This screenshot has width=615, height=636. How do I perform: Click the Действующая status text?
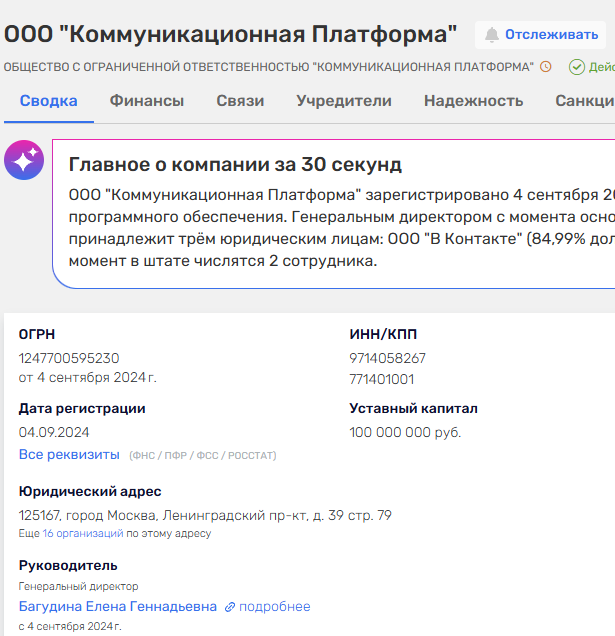click(x=602, y=67)
